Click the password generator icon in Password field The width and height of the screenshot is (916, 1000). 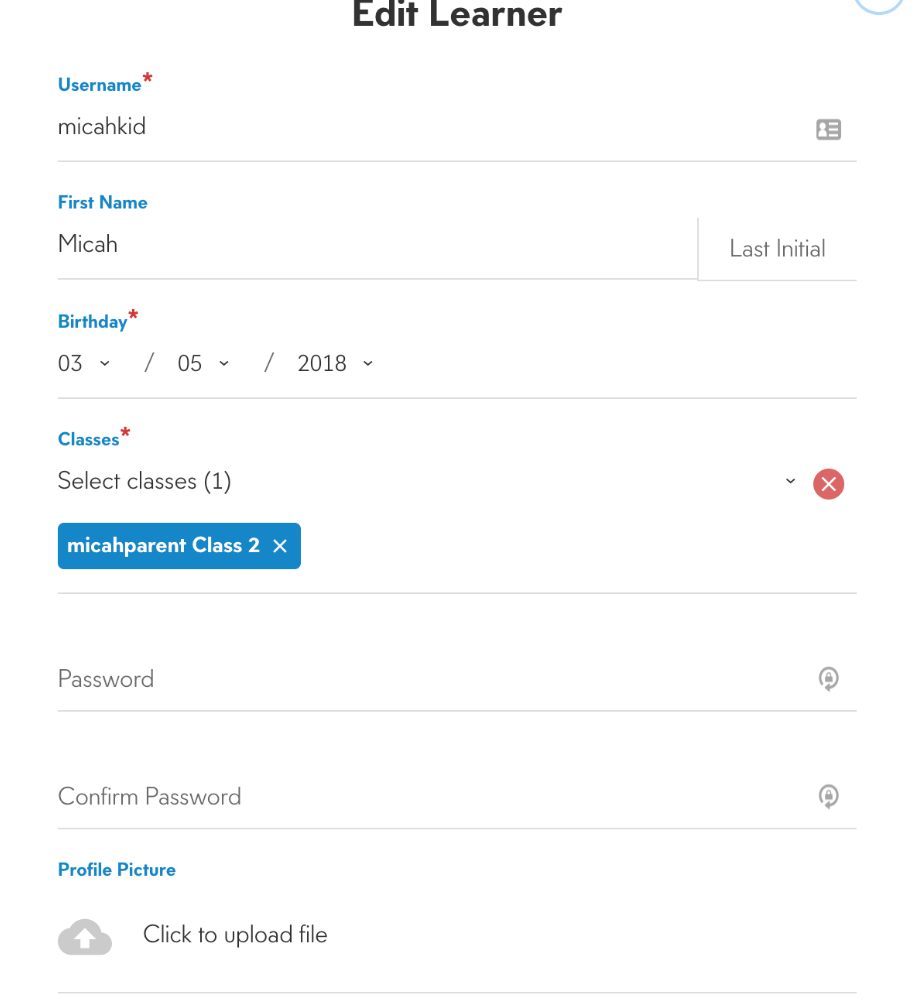pos(828,679)
